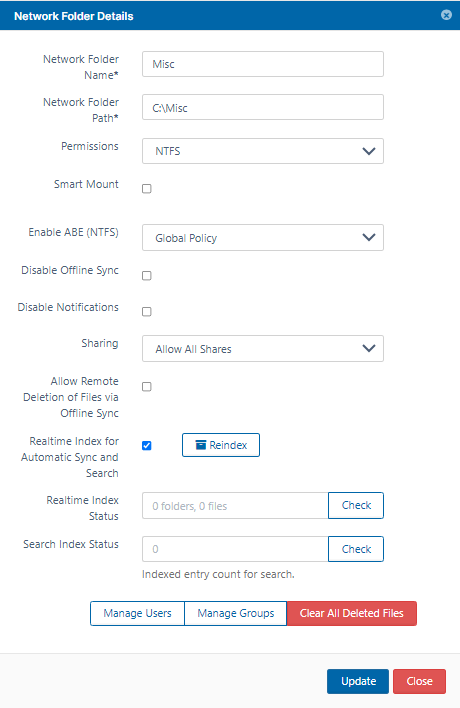Toggle Allow Remote Deletion of Files checkbox

tap(147, 387)
